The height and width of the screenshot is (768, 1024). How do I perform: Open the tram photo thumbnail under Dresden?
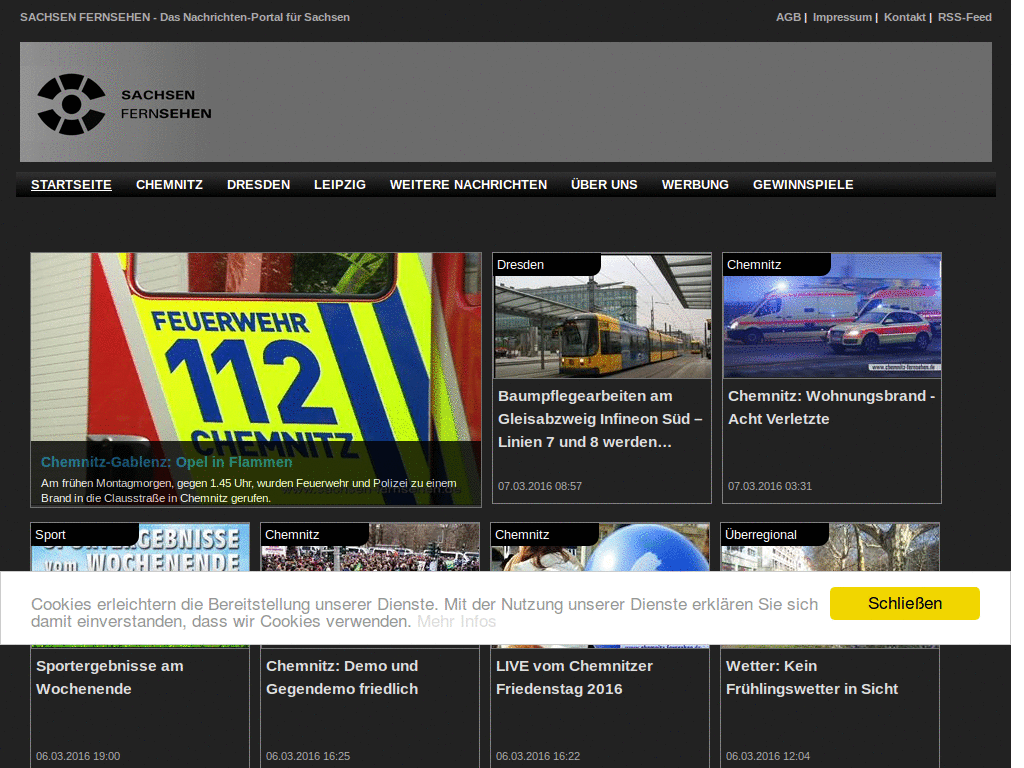coord(602,317)
